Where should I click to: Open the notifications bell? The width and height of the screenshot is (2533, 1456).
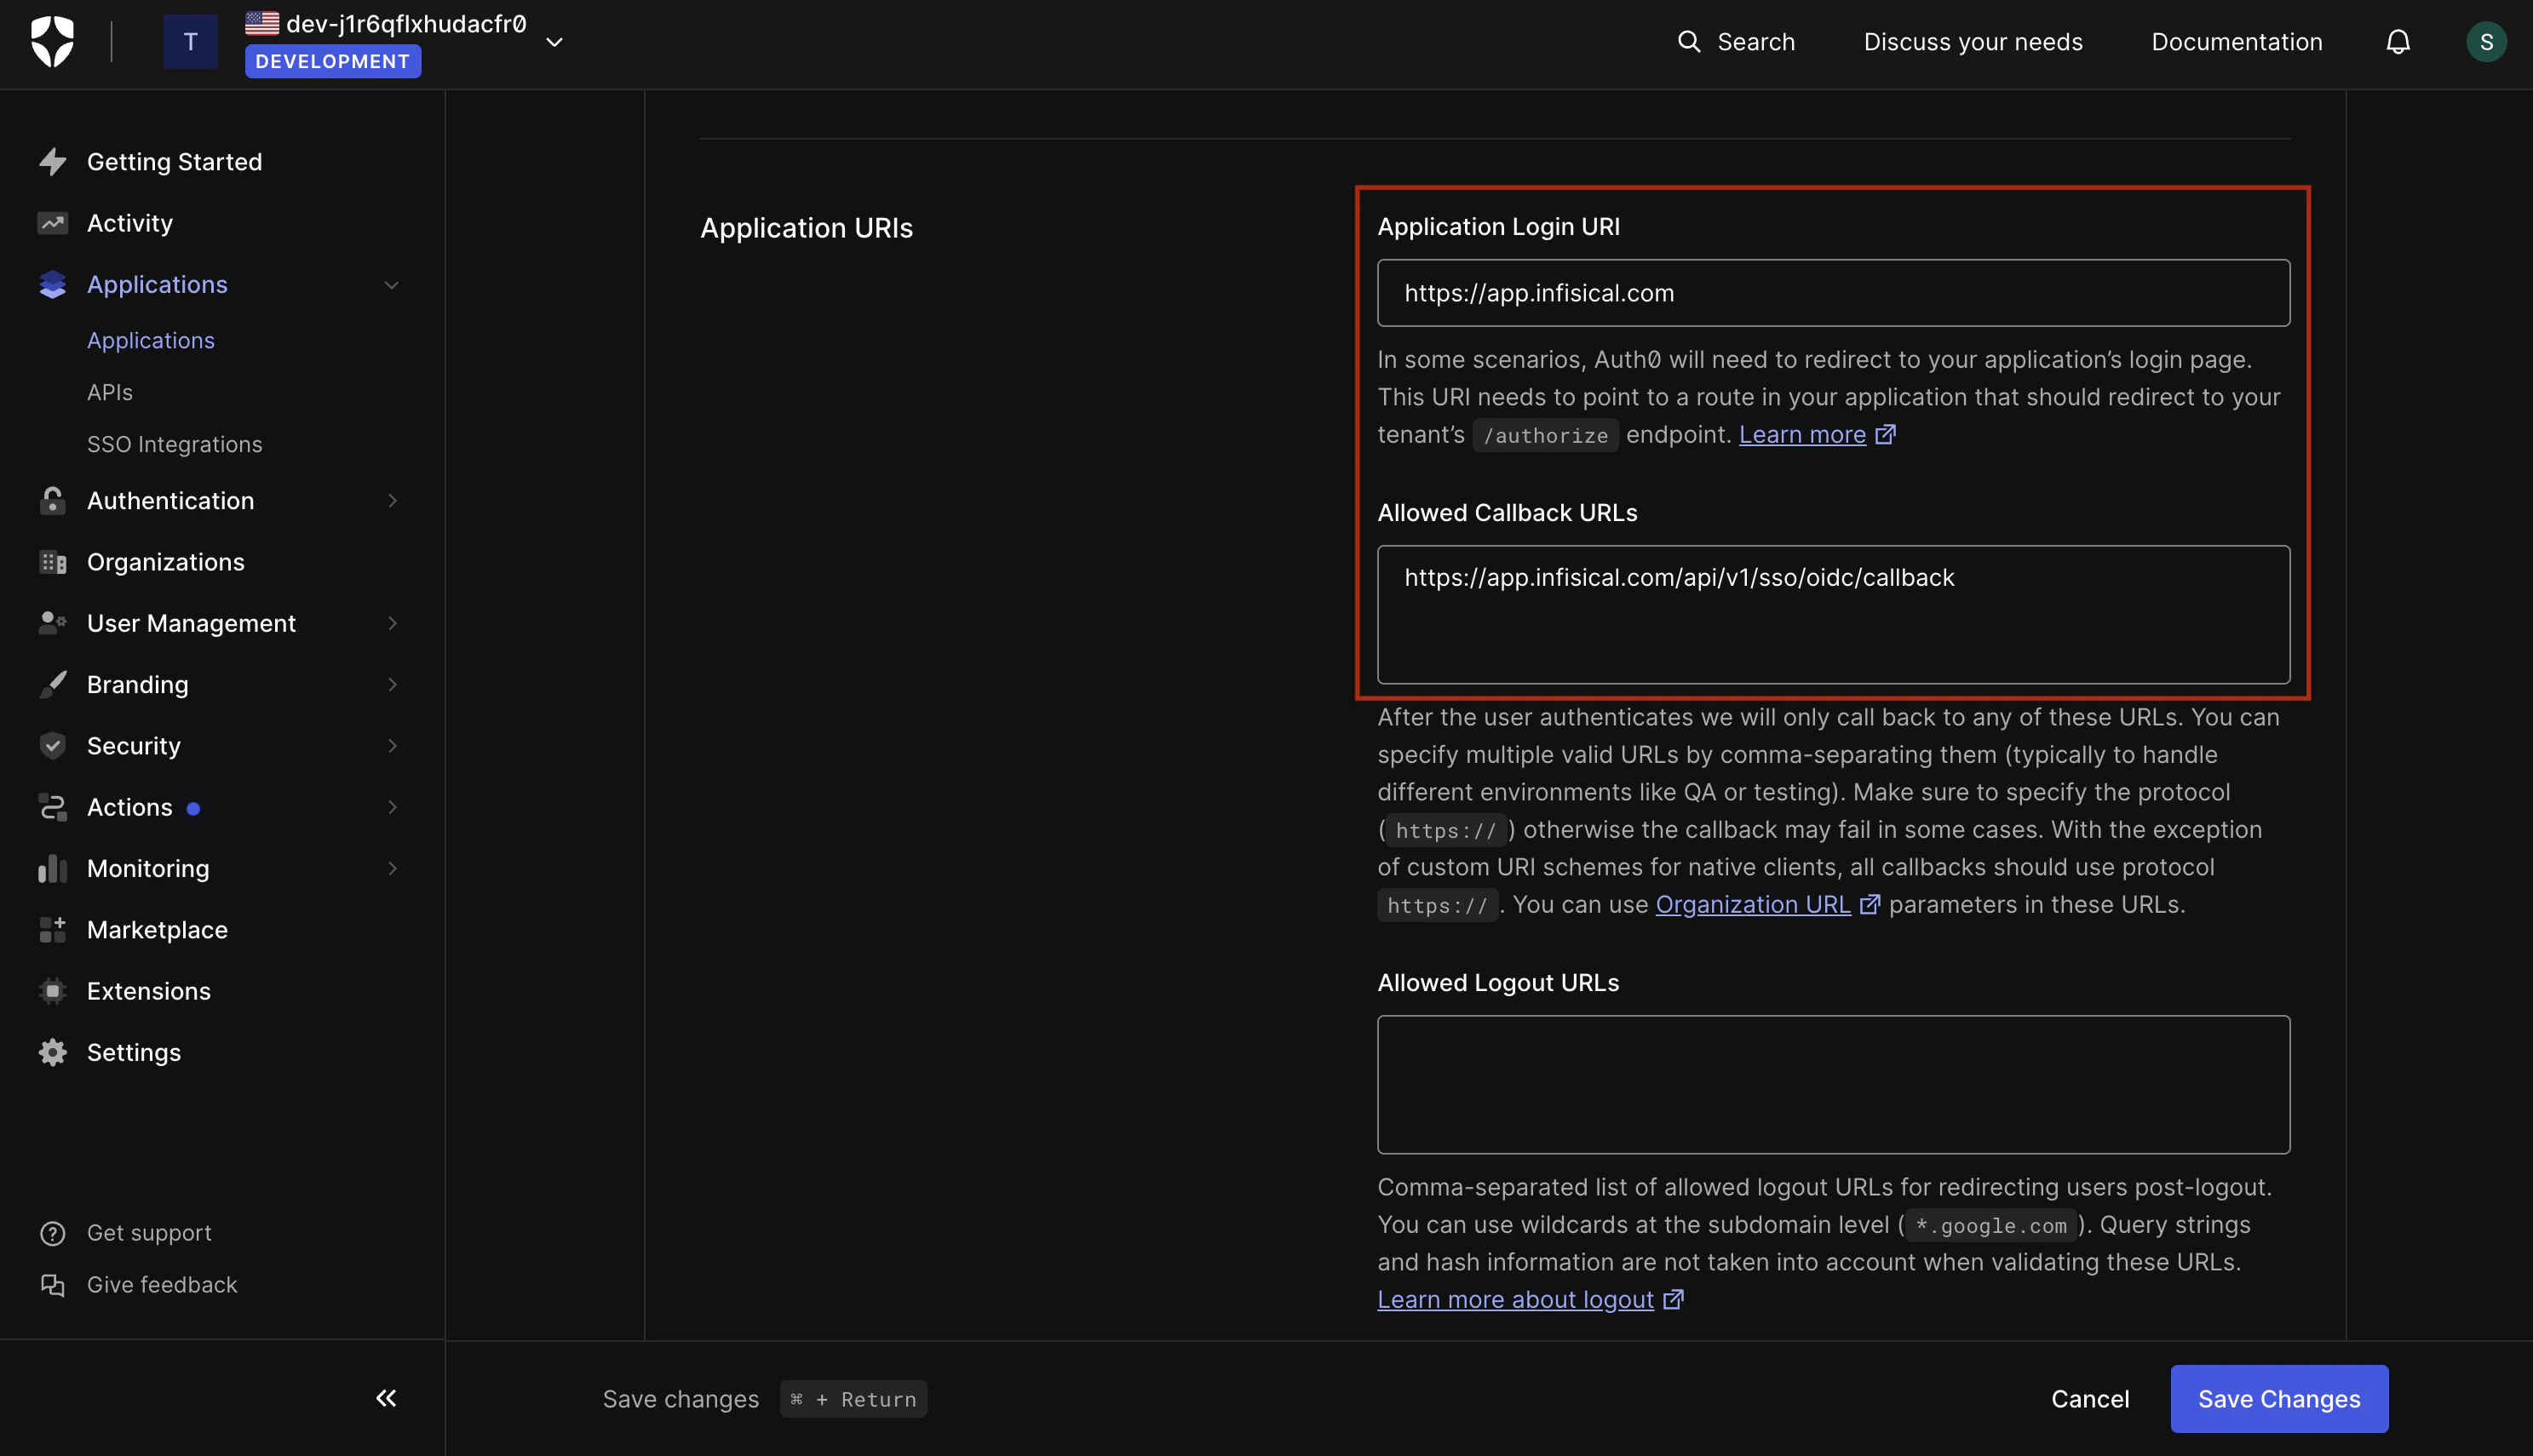2397,41
